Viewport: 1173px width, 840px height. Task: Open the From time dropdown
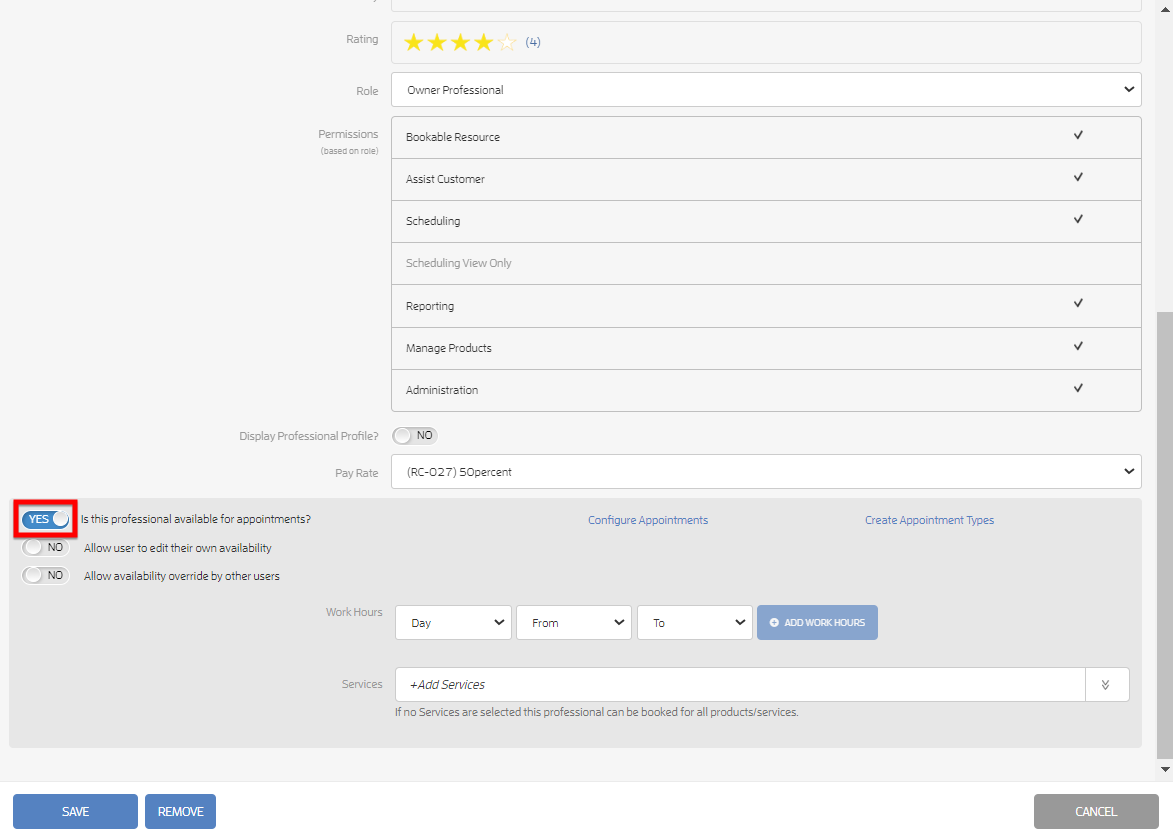click(x=574, y=622)
